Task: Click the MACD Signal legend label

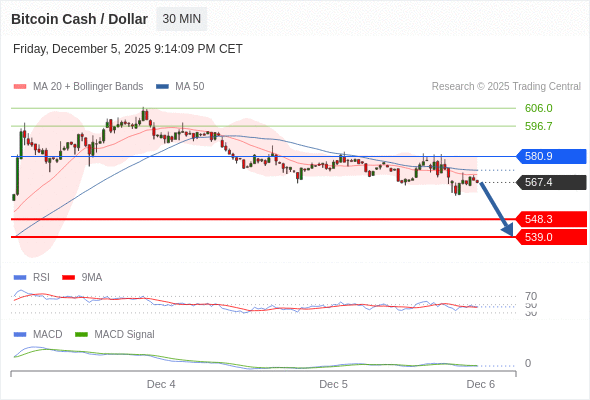Action: (x=124, y=335)
